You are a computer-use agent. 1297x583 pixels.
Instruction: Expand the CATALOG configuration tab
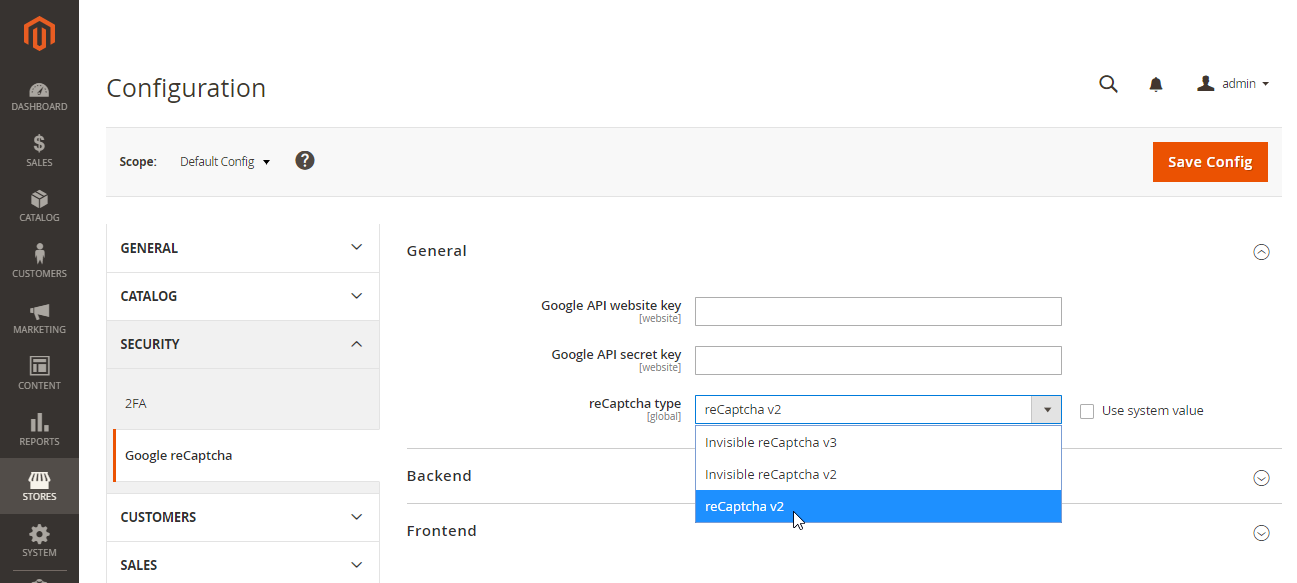click(x=243, y=296)
